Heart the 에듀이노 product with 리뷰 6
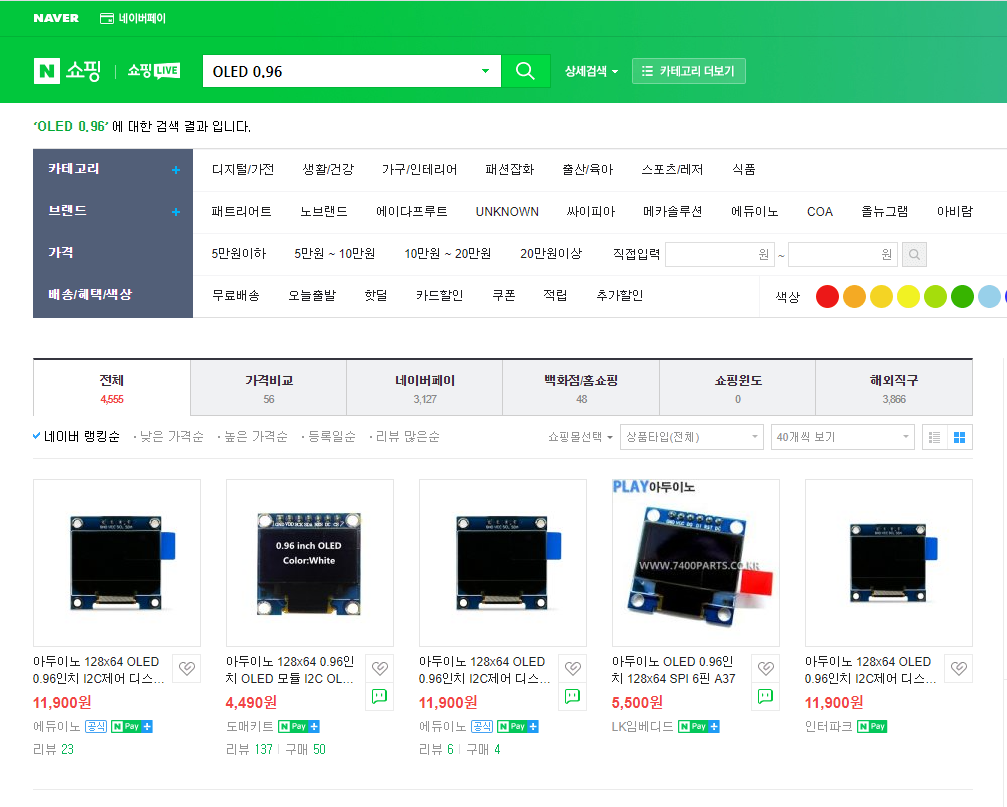 click(x=573, y=668)
